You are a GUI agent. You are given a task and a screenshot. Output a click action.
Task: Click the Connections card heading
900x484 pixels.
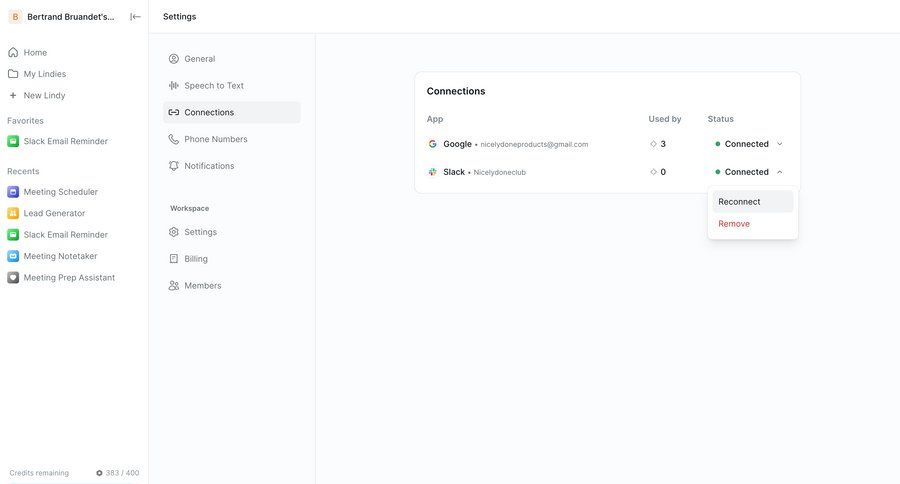pyautogui.click(x=456, y=91)
